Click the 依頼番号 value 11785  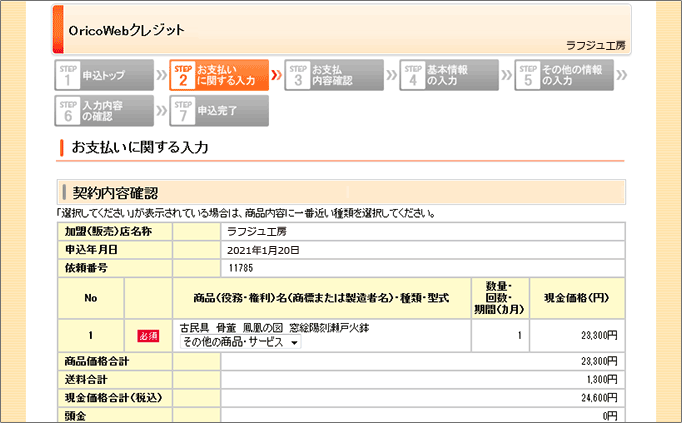[x=241, y=268]
